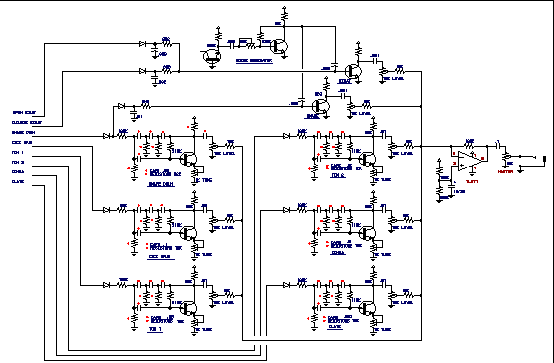Select the Tom 2 circuit's transistor
This screenshot has width=554, height=363.
point(368,159)
